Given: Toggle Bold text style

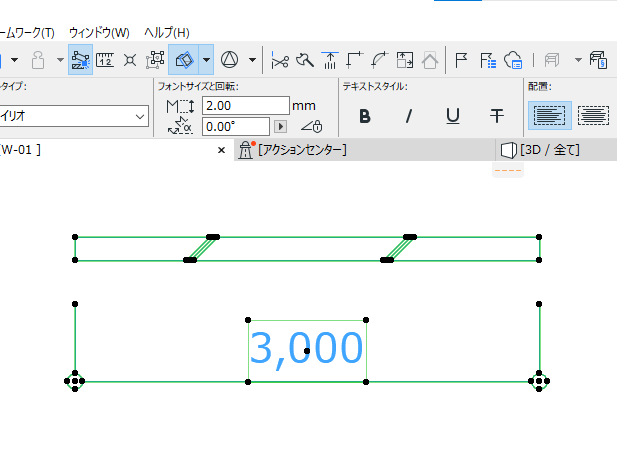Looking at the screenshot, I should point(365,116).
